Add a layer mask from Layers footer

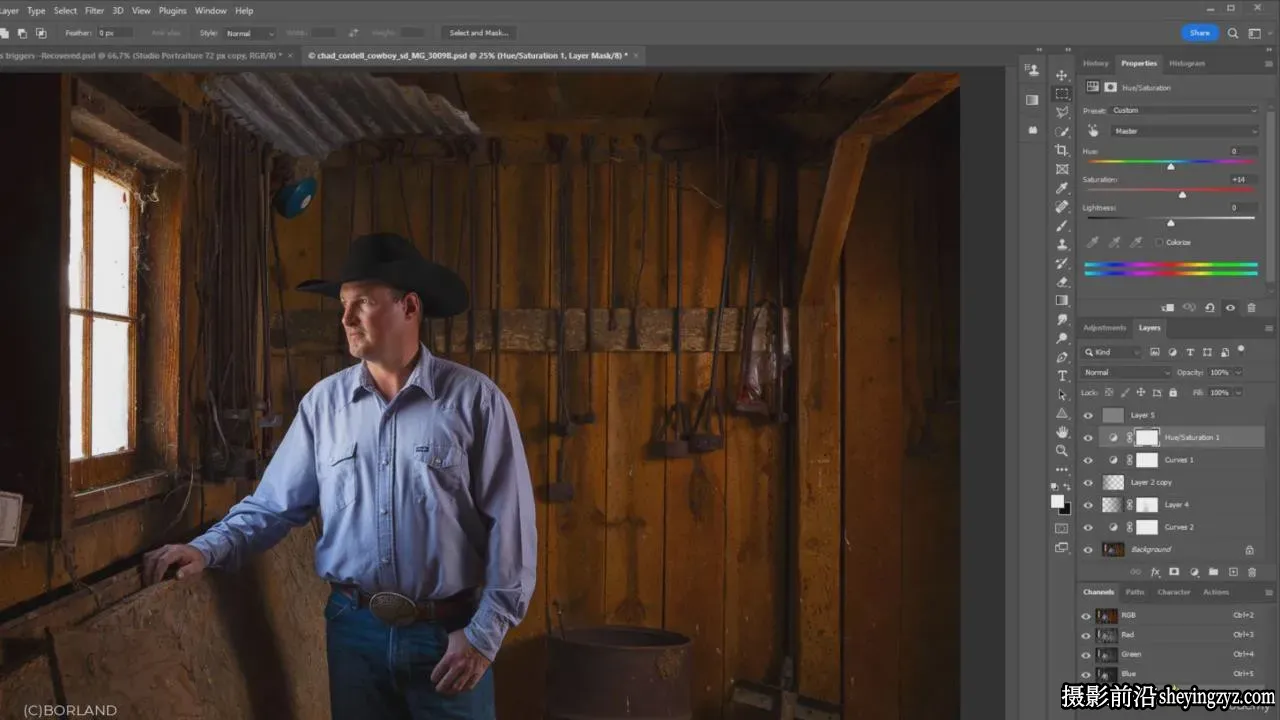tap(1174, 572)
